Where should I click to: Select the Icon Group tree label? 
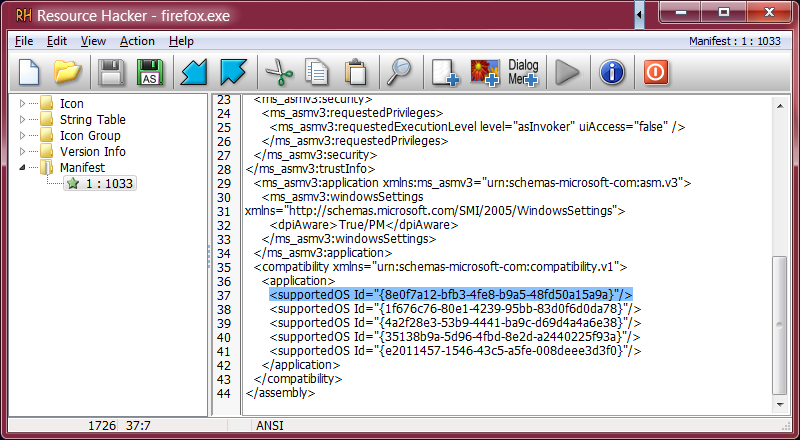90,135
